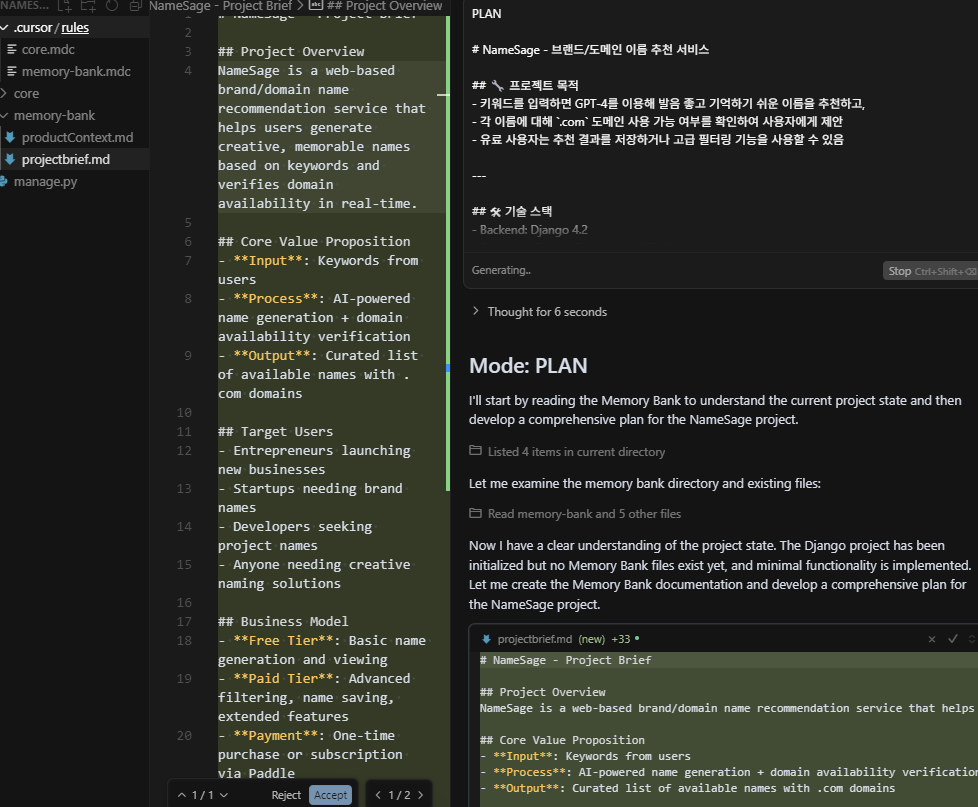Viewport: 978px width, 807px height.
Task: Click the markdown icon next to productContext.md
Action: [10, 137]
